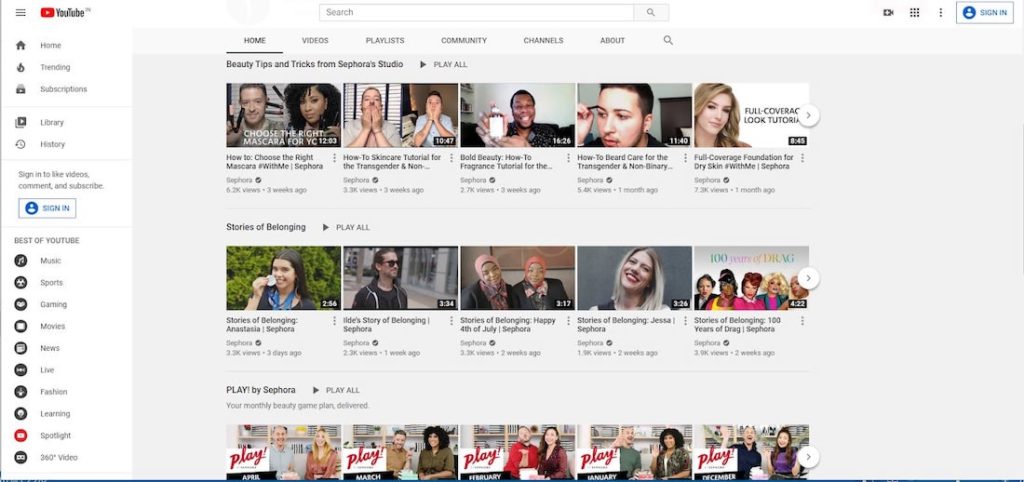Screen dimensions: 1024x482
Task: Search within channel using magnifier icon
Action: pos(668,41)
